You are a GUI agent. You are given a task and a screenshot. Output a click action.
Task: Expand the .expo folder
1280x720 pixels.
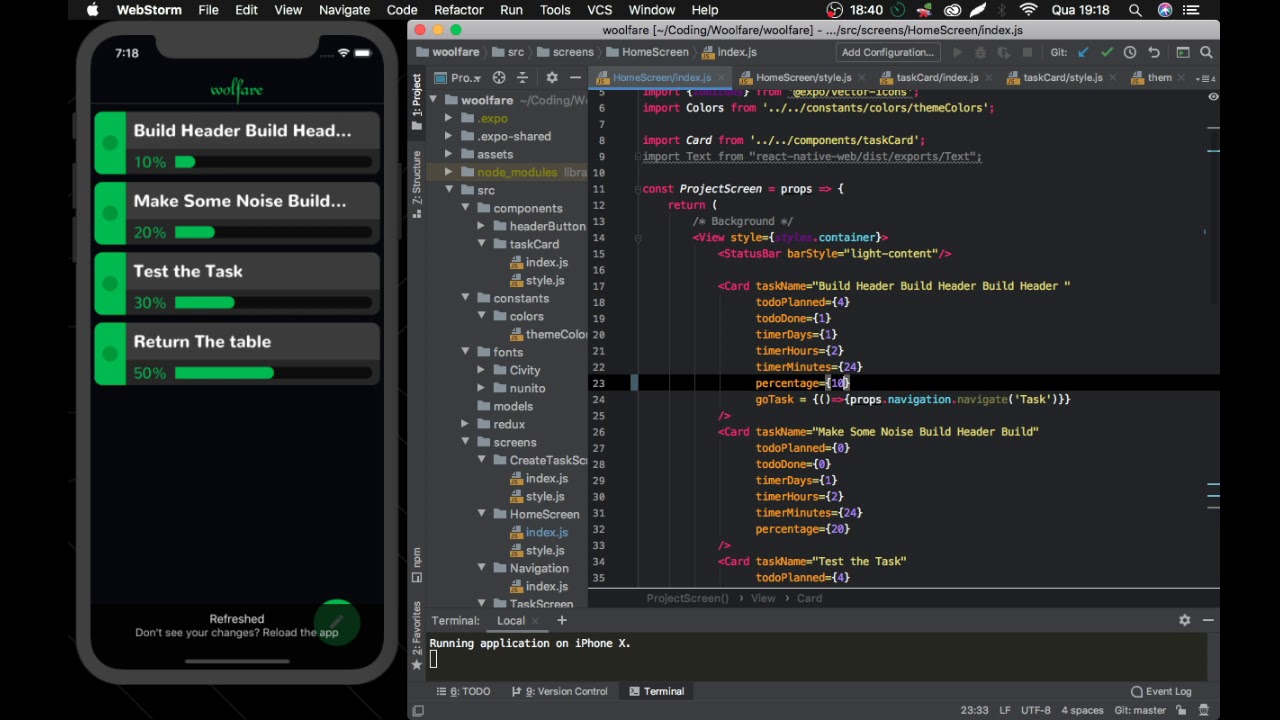[449, 118]
